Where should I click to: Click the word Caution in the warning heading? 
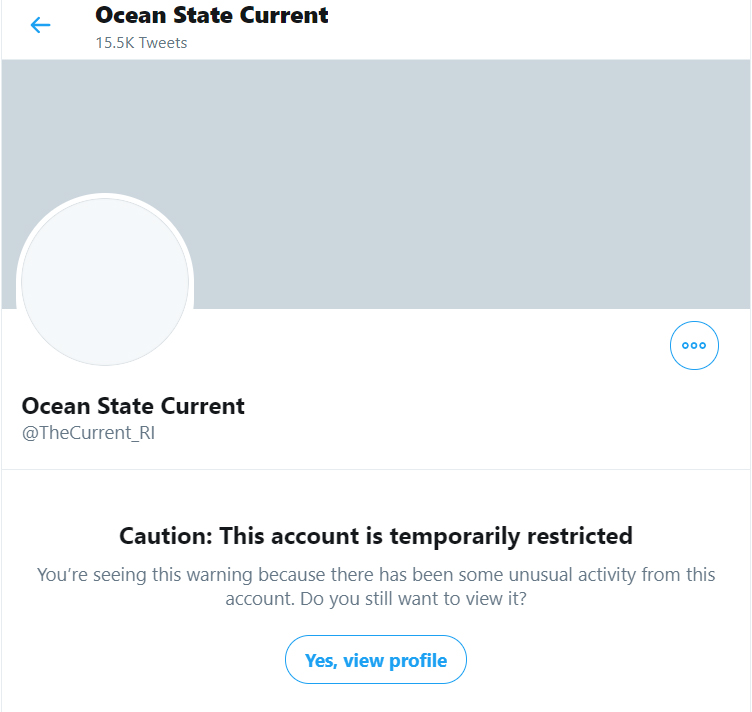[x=166, y=536]
